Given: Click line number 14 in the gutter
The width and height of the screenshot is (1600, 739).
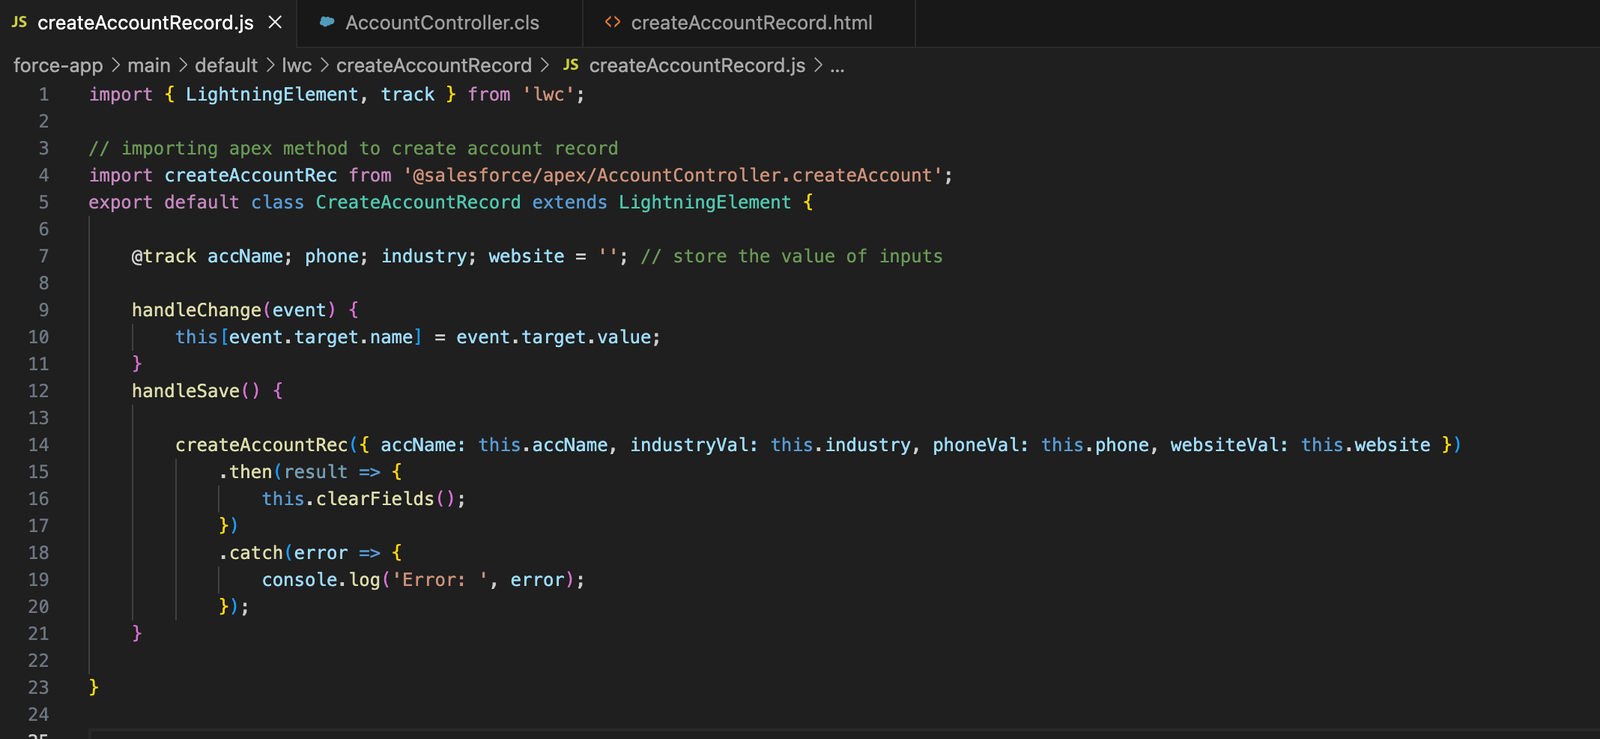Looking at the screenshot, I should click(38, 445).
